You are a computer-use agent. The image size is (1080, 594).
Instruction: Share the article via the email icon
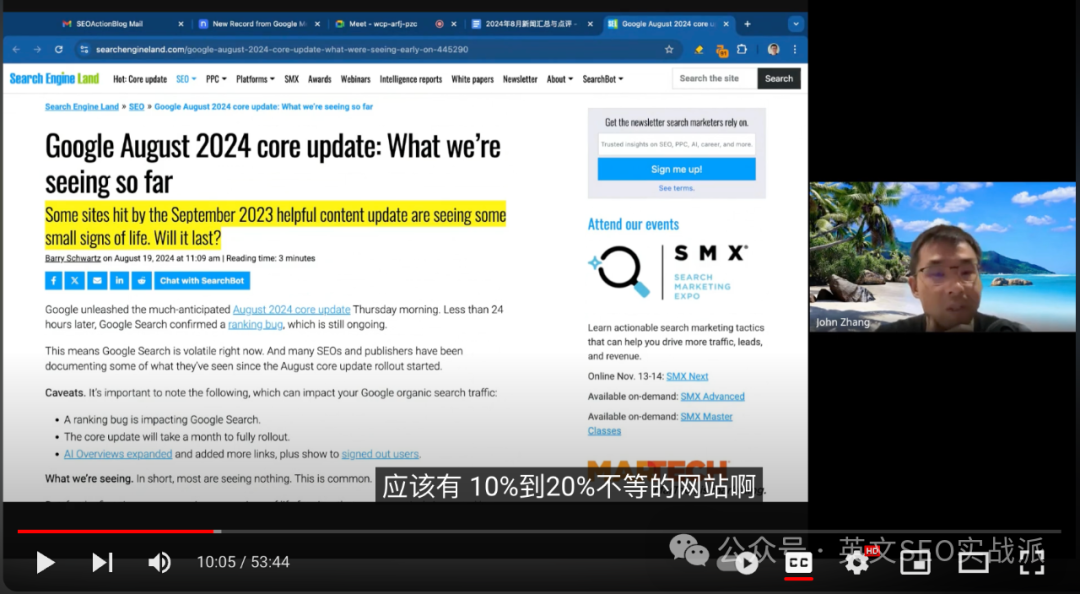pyautogui.click(x=97, y=280)
